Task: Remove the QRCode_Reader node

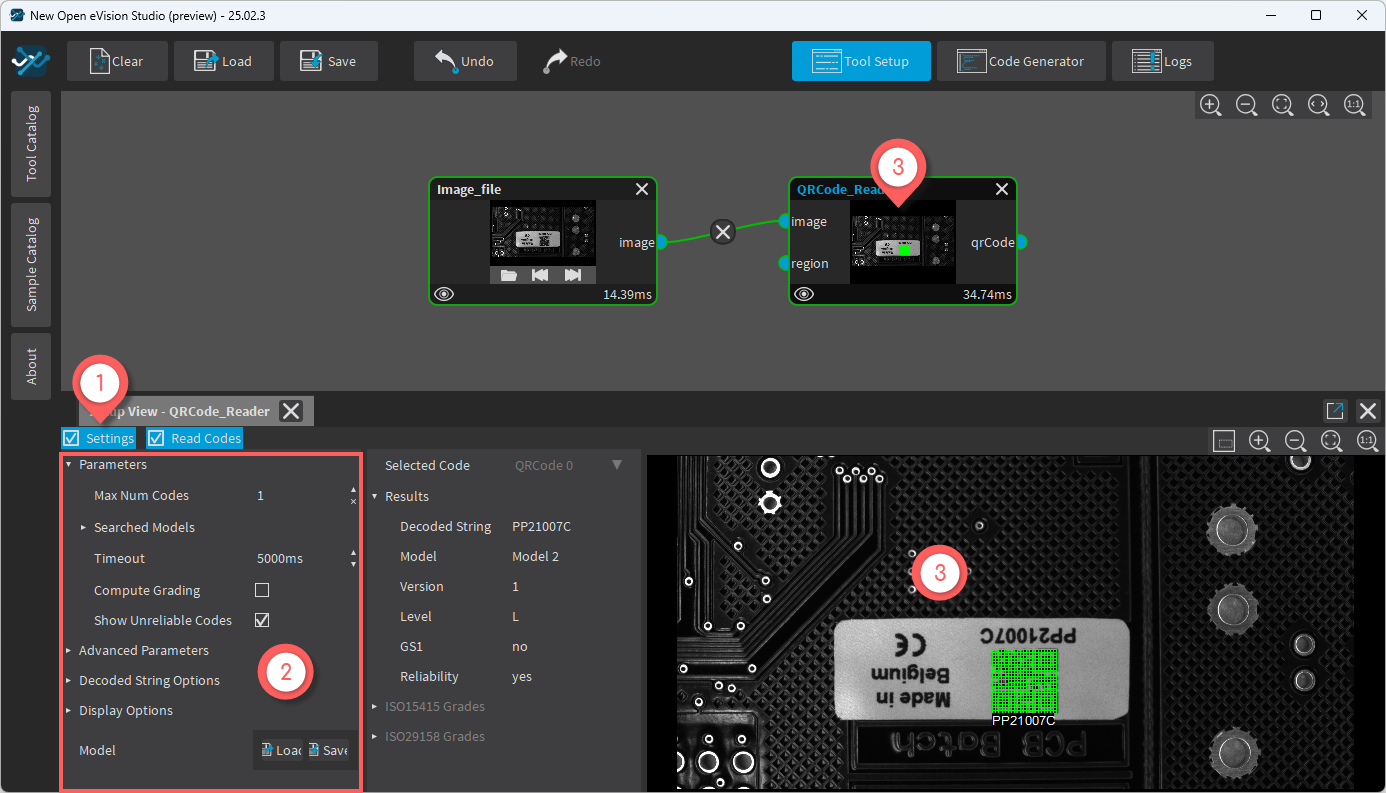Action: [x=1002, y=189]
